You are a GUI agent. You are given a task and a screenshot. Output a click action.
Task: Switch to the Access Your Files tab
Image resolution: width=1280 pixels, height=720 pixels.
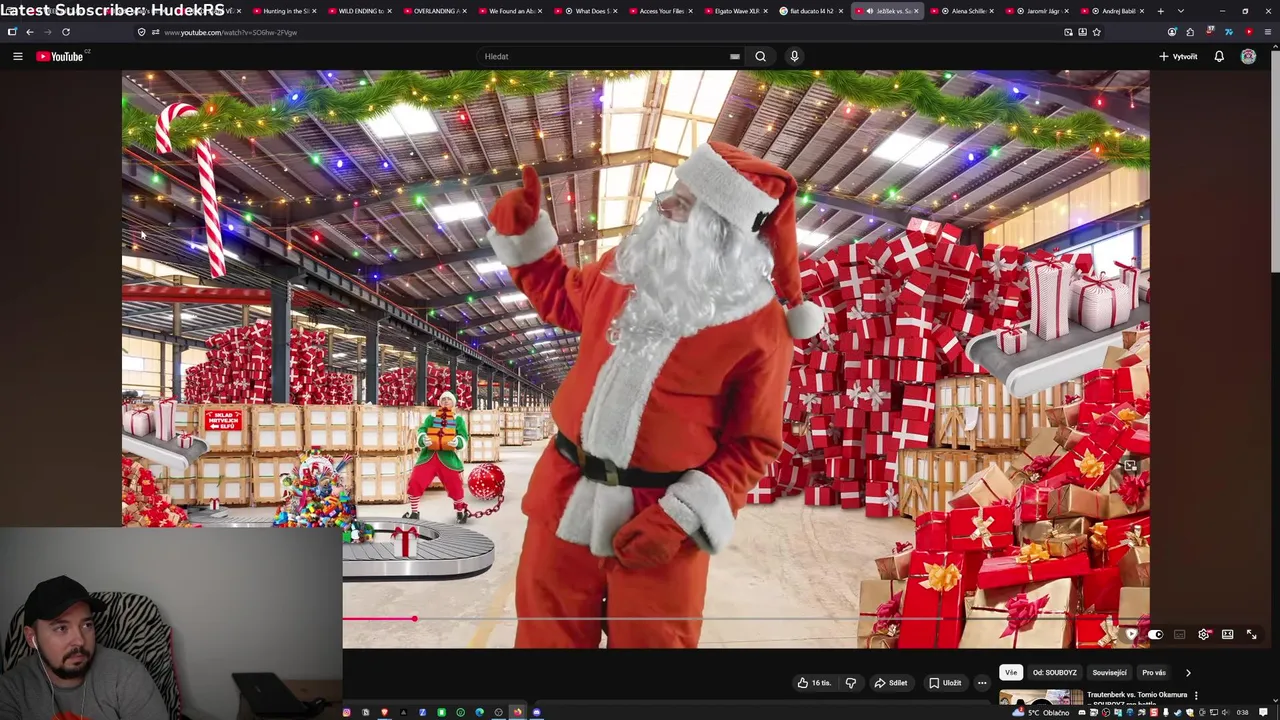tap(662, 11)
